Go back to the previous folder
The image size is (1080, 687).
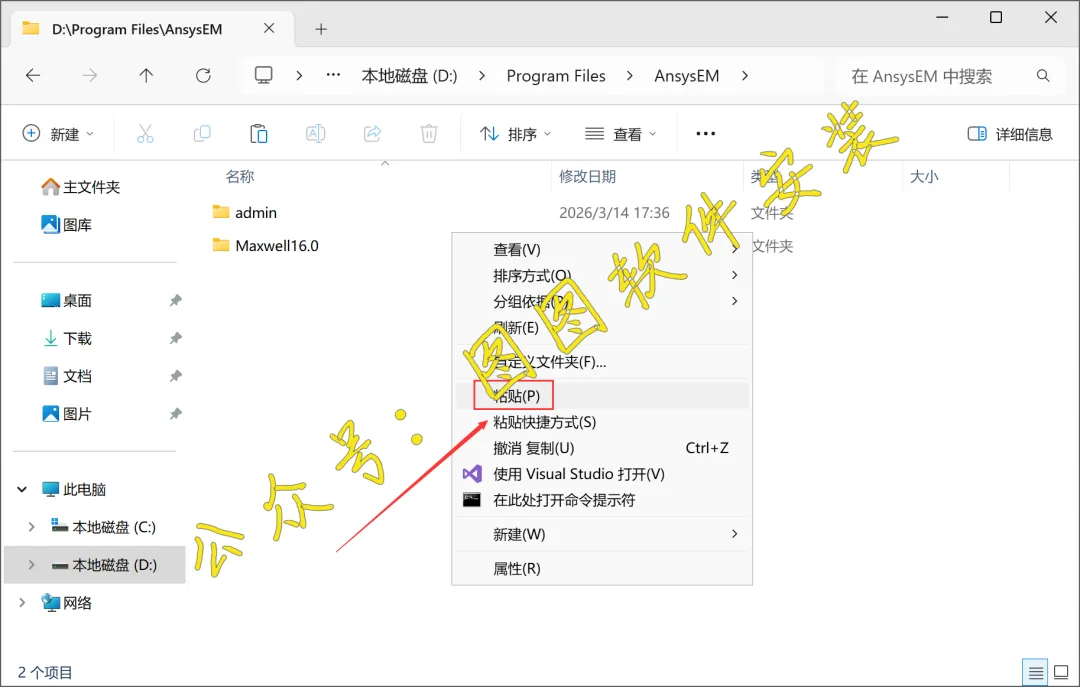click(33, 76)
